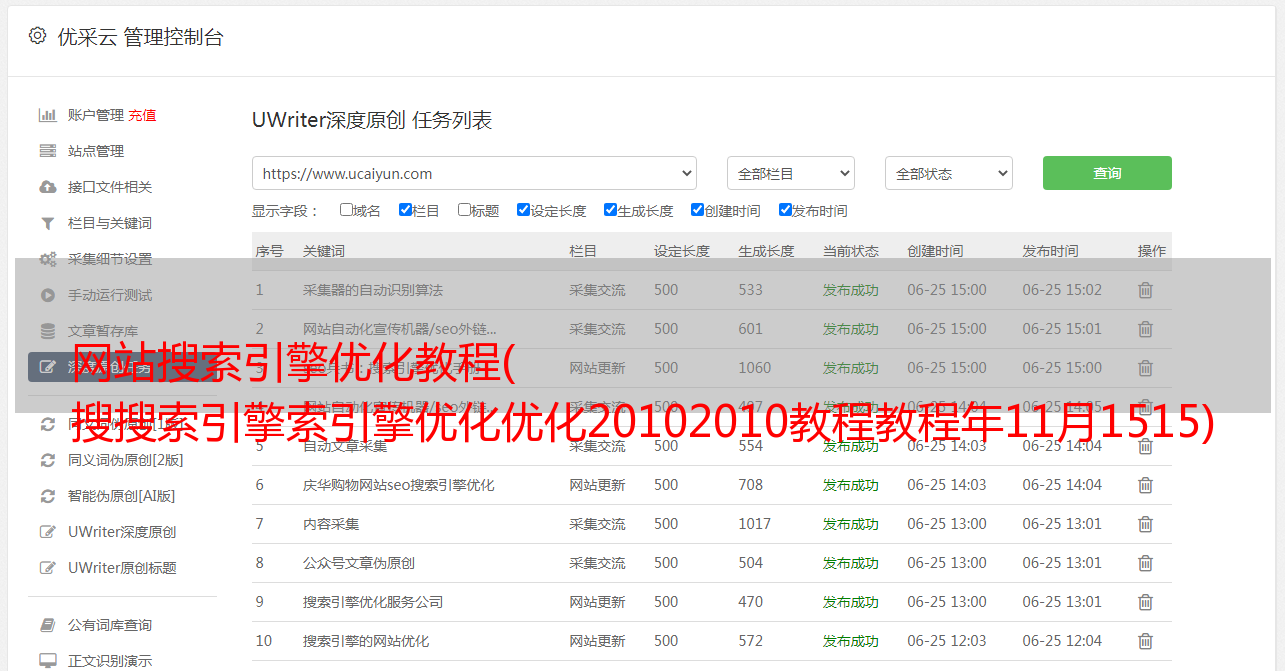
Task: Click the cloud upload icon for 接口文件相关
Action: [47, 187]
